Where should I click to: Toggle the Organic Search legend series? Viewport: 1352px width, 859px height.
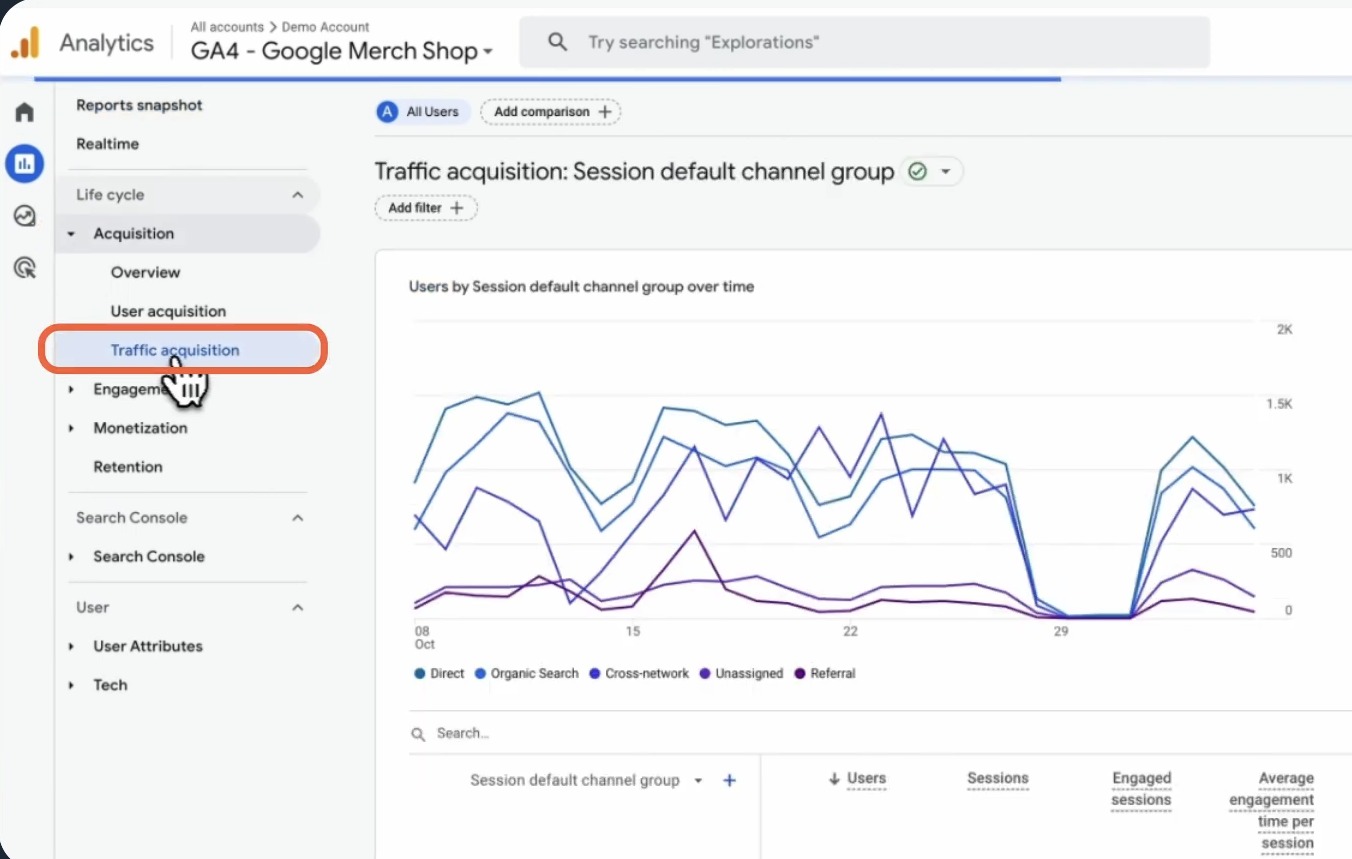(527, 674)
